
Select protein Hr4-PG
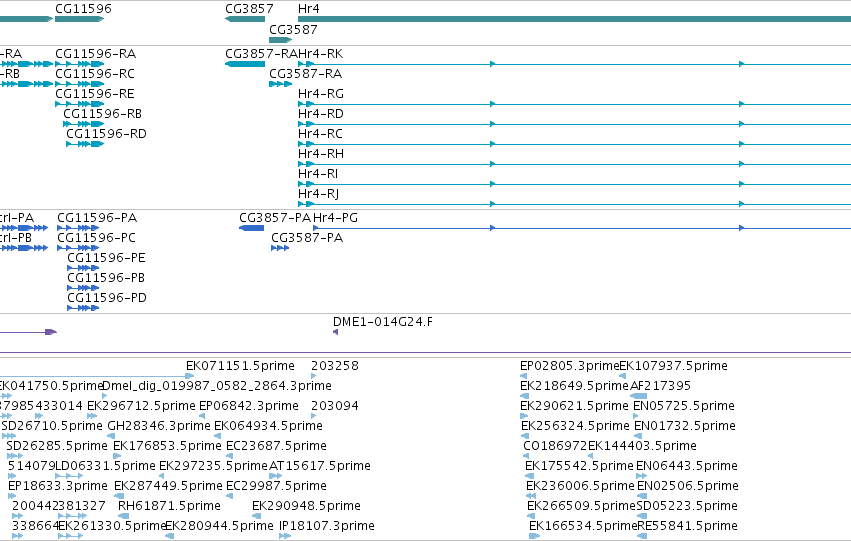(335, 218)
